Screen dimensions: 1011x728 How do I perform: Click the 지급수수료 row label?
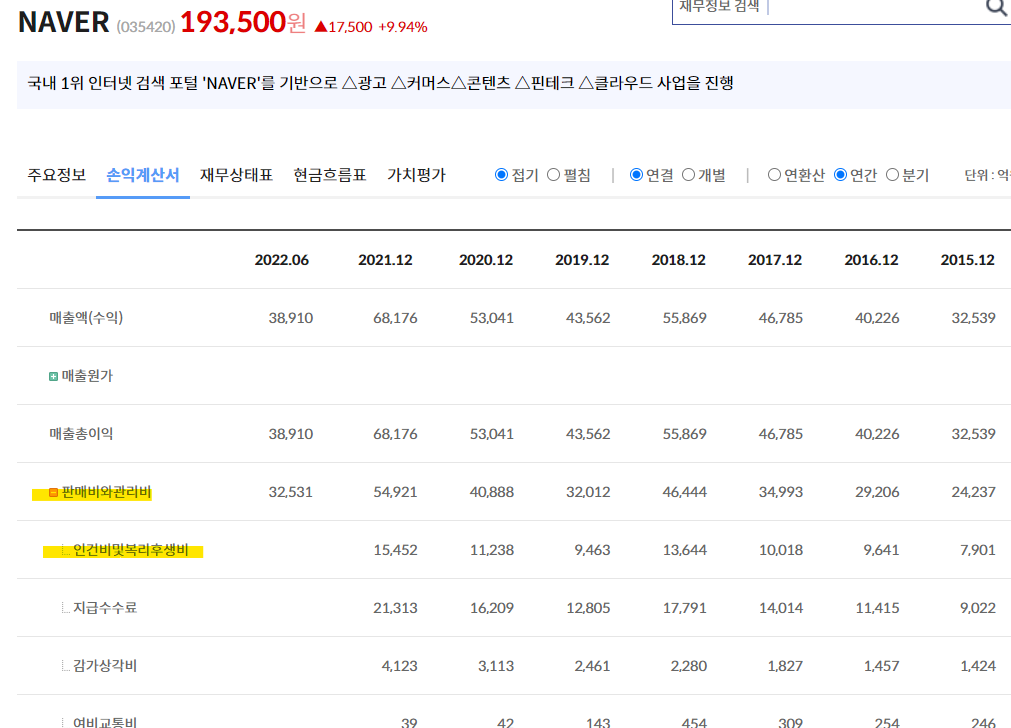point(103,607)
